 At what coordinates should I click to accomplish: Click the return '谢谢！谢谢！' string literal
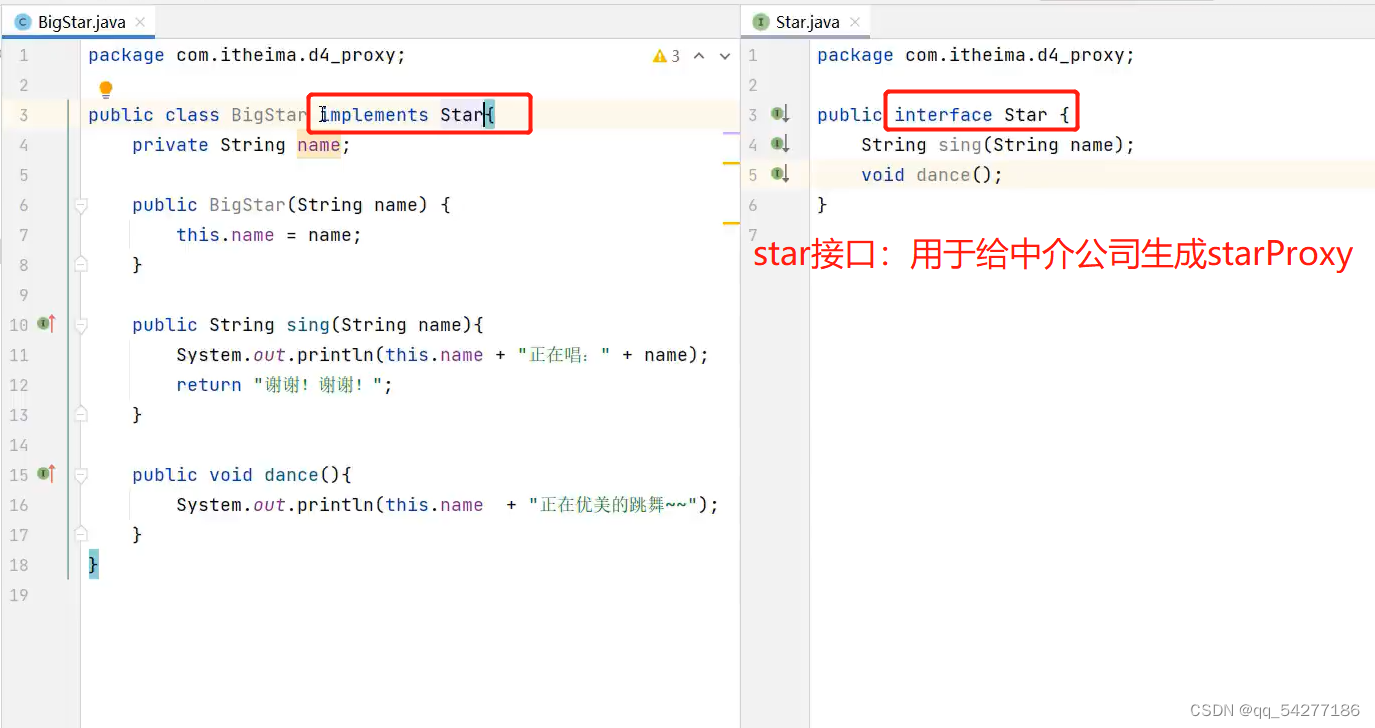[x=318, y=385]
